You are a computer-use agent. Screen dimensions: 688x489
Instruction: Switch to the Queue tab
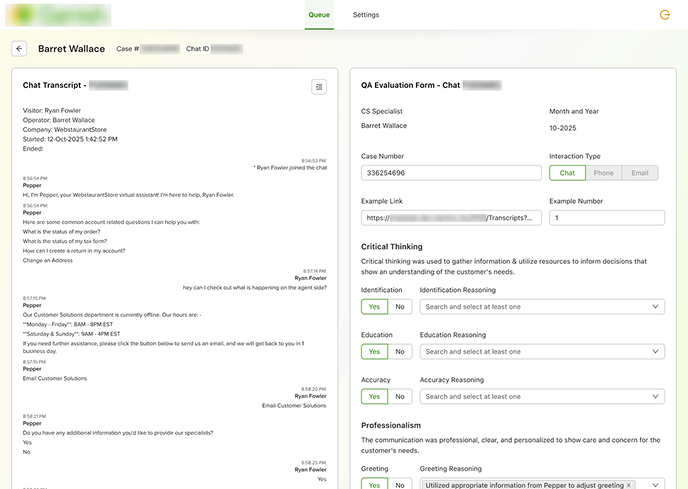(319, 15)
